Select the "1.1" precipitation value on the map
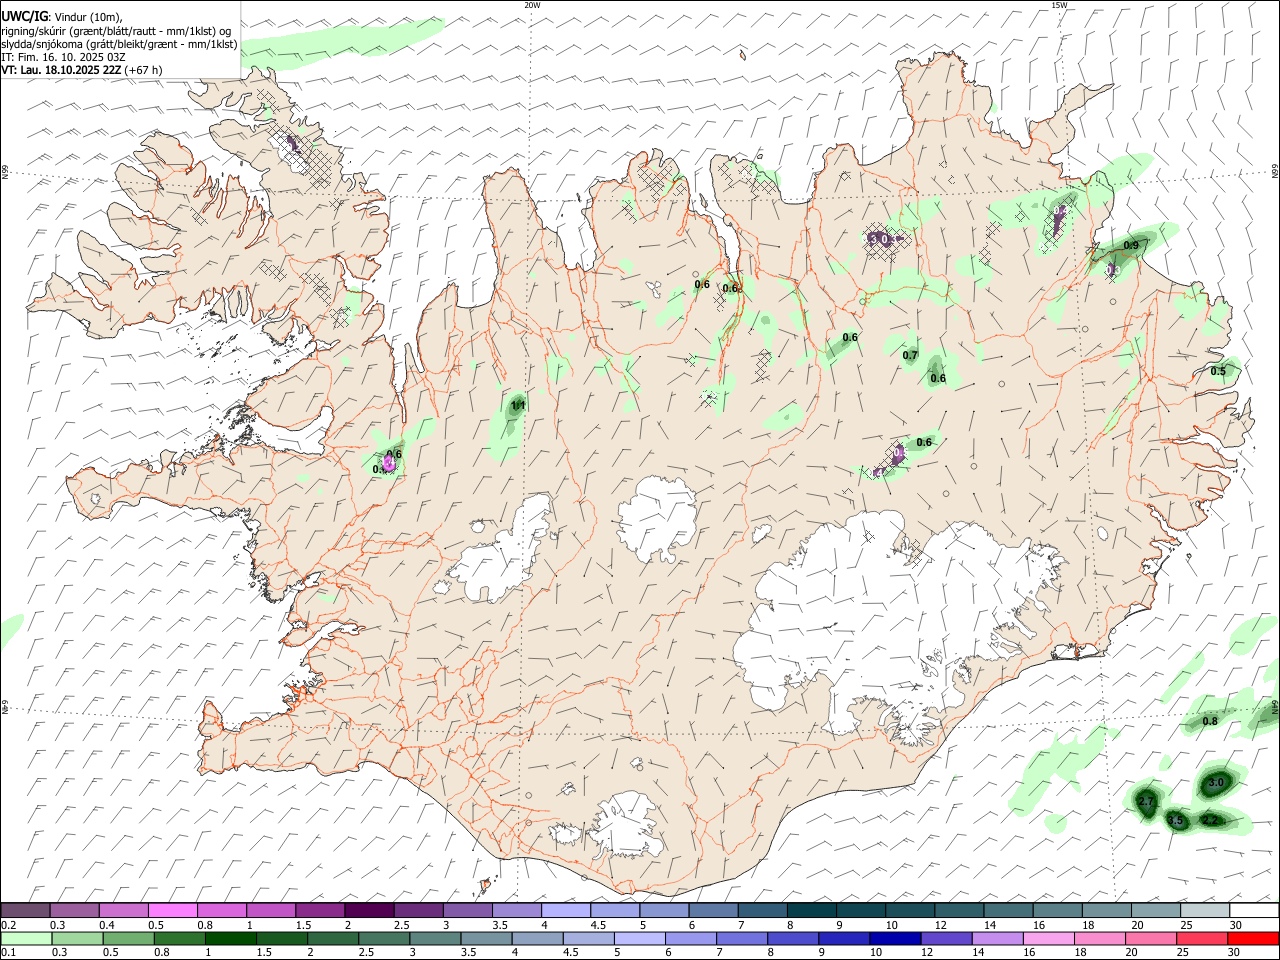 tap(518, 405)
